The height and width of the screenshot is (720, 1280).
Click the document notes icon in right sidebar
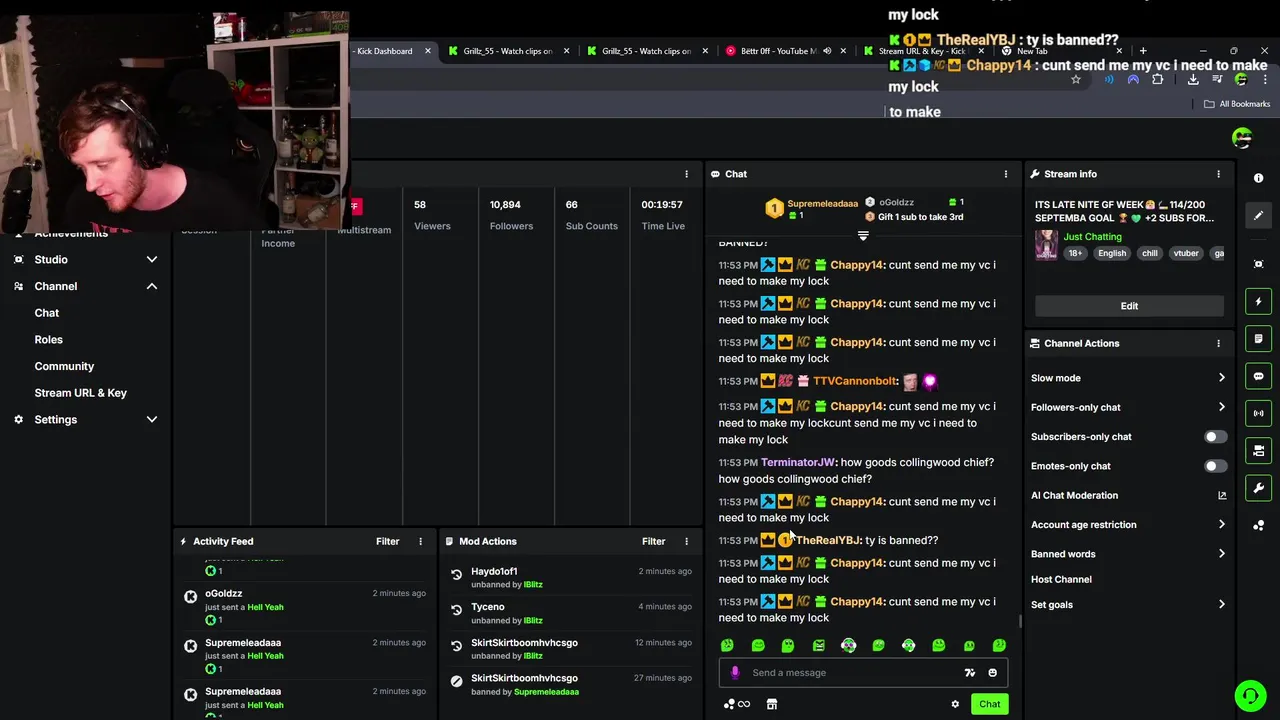(1258, 339)
